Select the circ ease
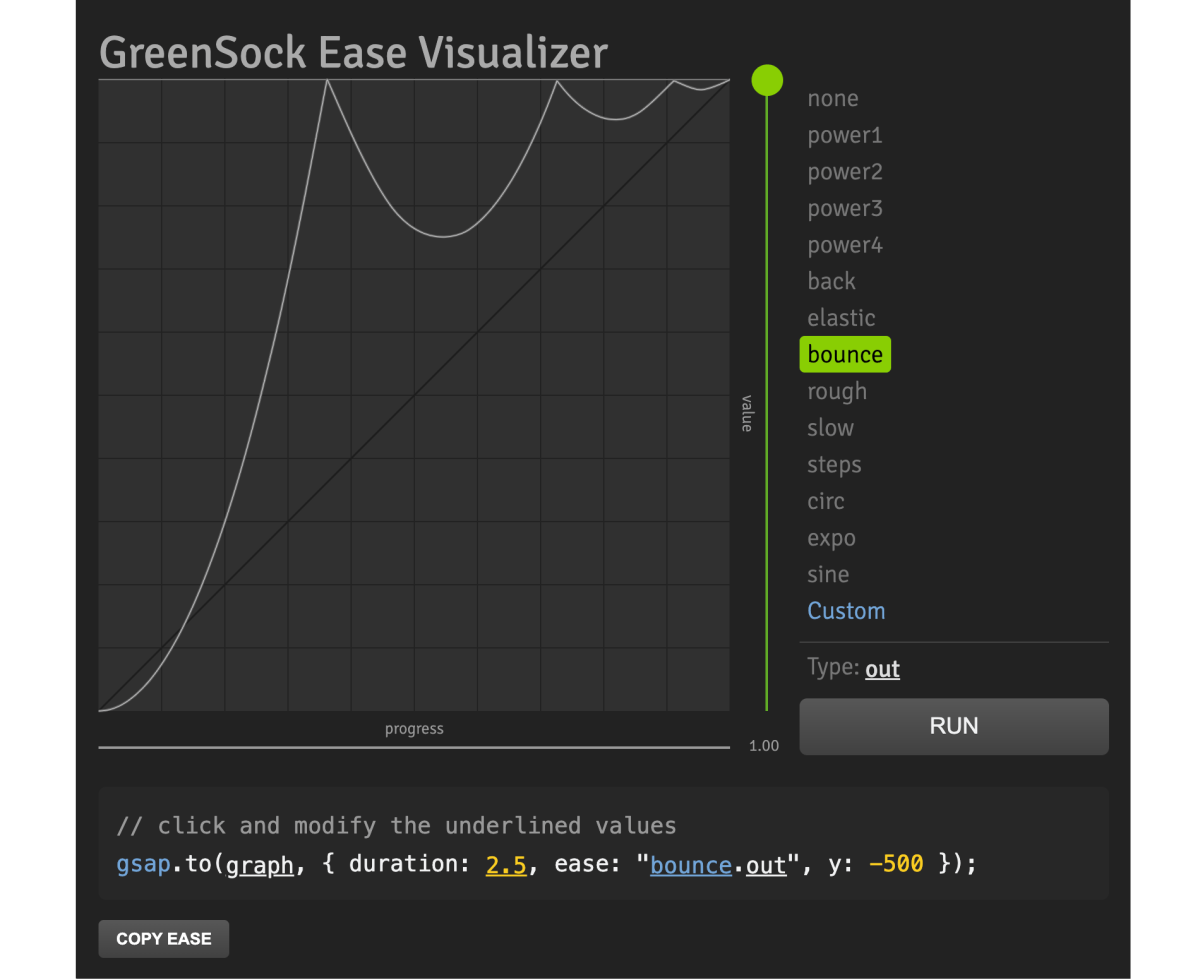 (x=826, y=501)
